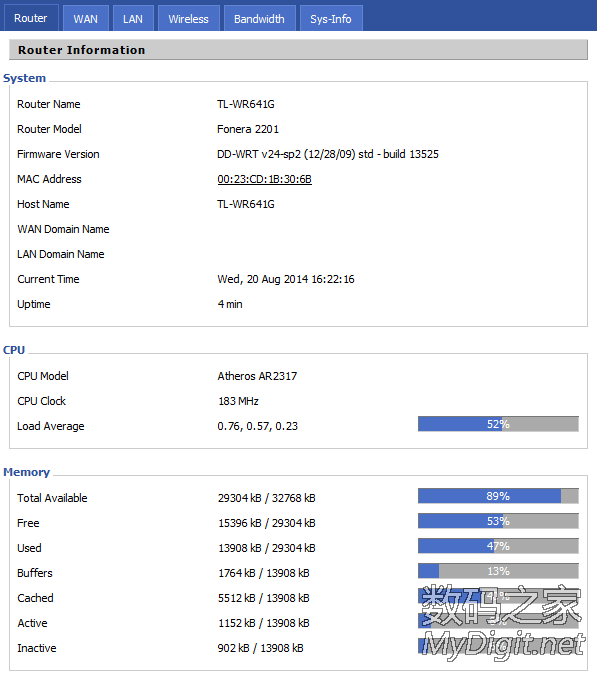Click the CPU section heading
597x683 pixels.
click(14, 350)
